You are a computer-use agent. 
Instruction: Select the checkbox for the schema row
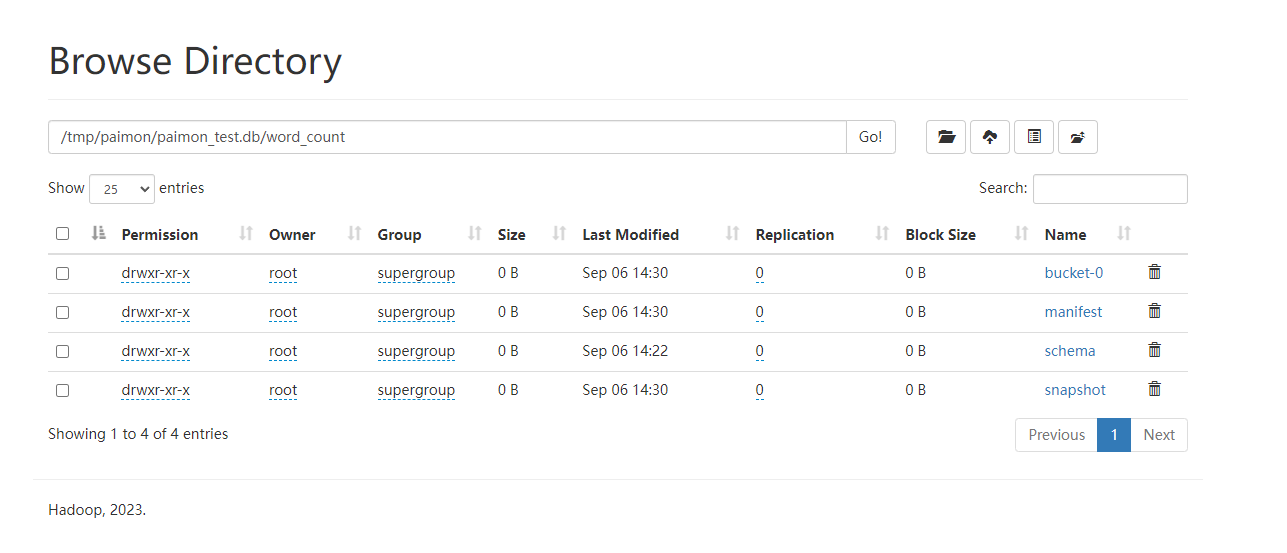pos(63,351)
